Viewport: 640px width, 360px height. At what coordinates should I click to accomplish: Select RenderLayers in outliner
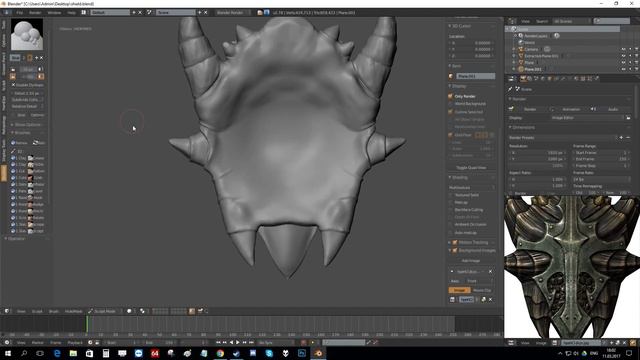click(536, 36)
